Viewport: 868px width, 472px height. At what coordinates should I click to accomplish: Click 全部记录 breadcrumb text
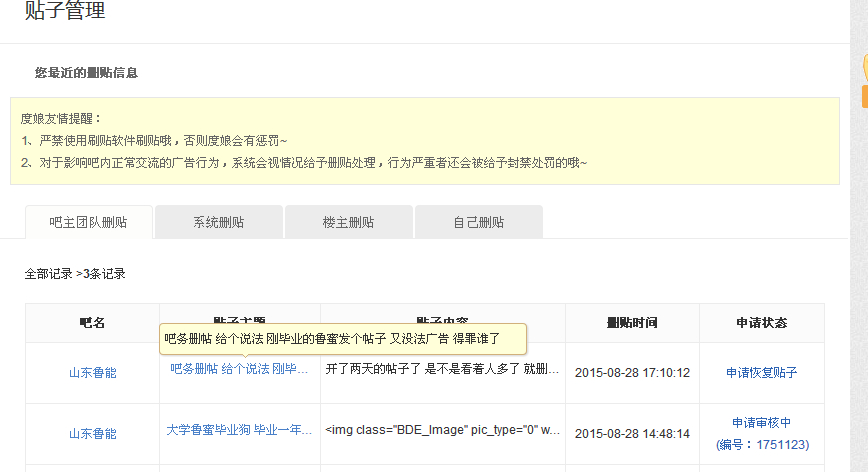48,274
